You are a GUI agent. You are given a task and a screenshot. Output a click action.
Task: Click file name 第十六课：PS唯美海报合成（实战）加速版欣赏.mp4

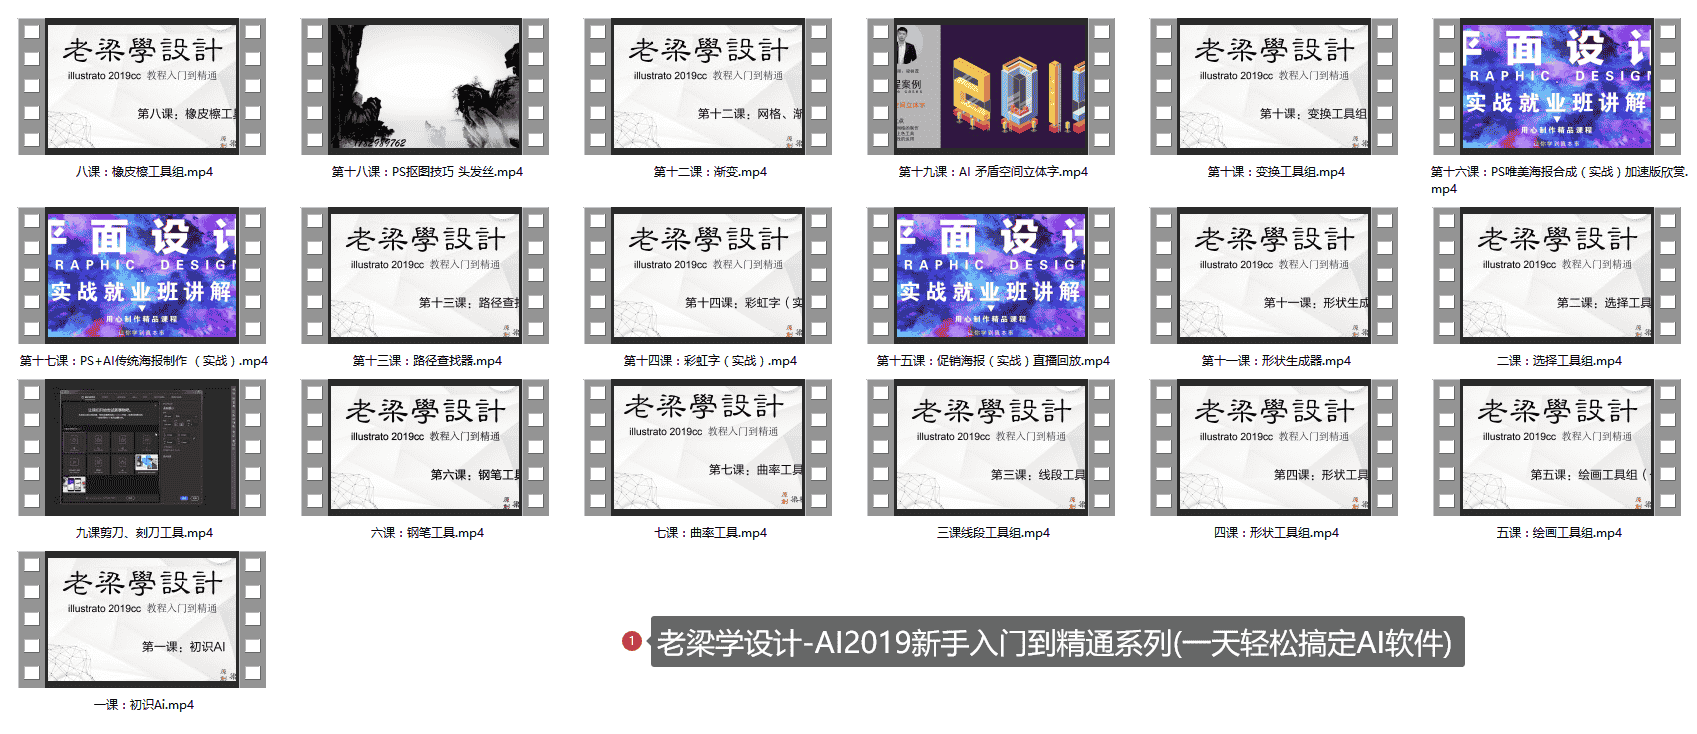[1559, 180]
